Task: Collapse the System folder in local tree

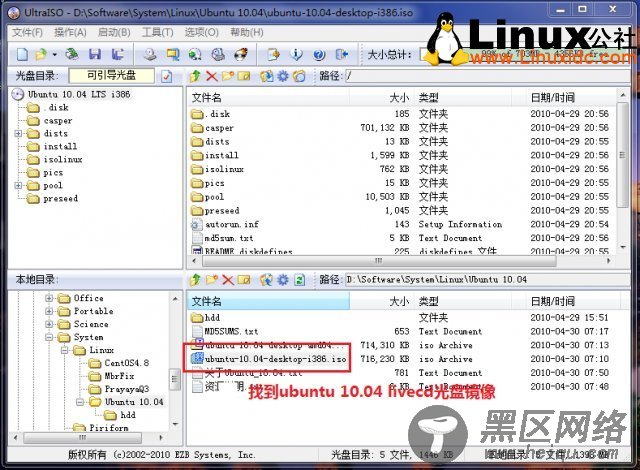Action: 49,337
